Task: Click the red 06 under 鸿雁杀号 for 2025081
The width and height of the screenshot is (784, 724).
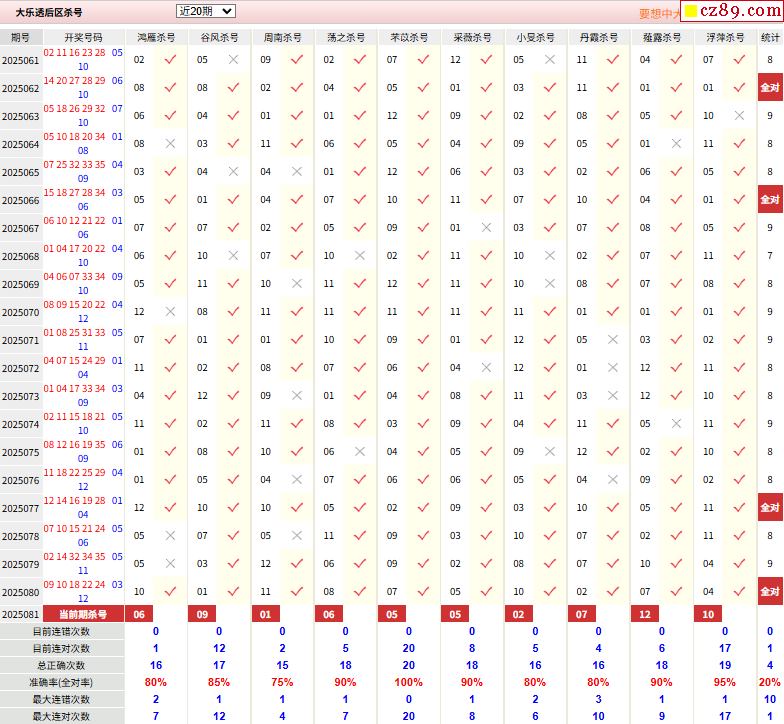Action: pyautogui.click(x=139, y=614)
